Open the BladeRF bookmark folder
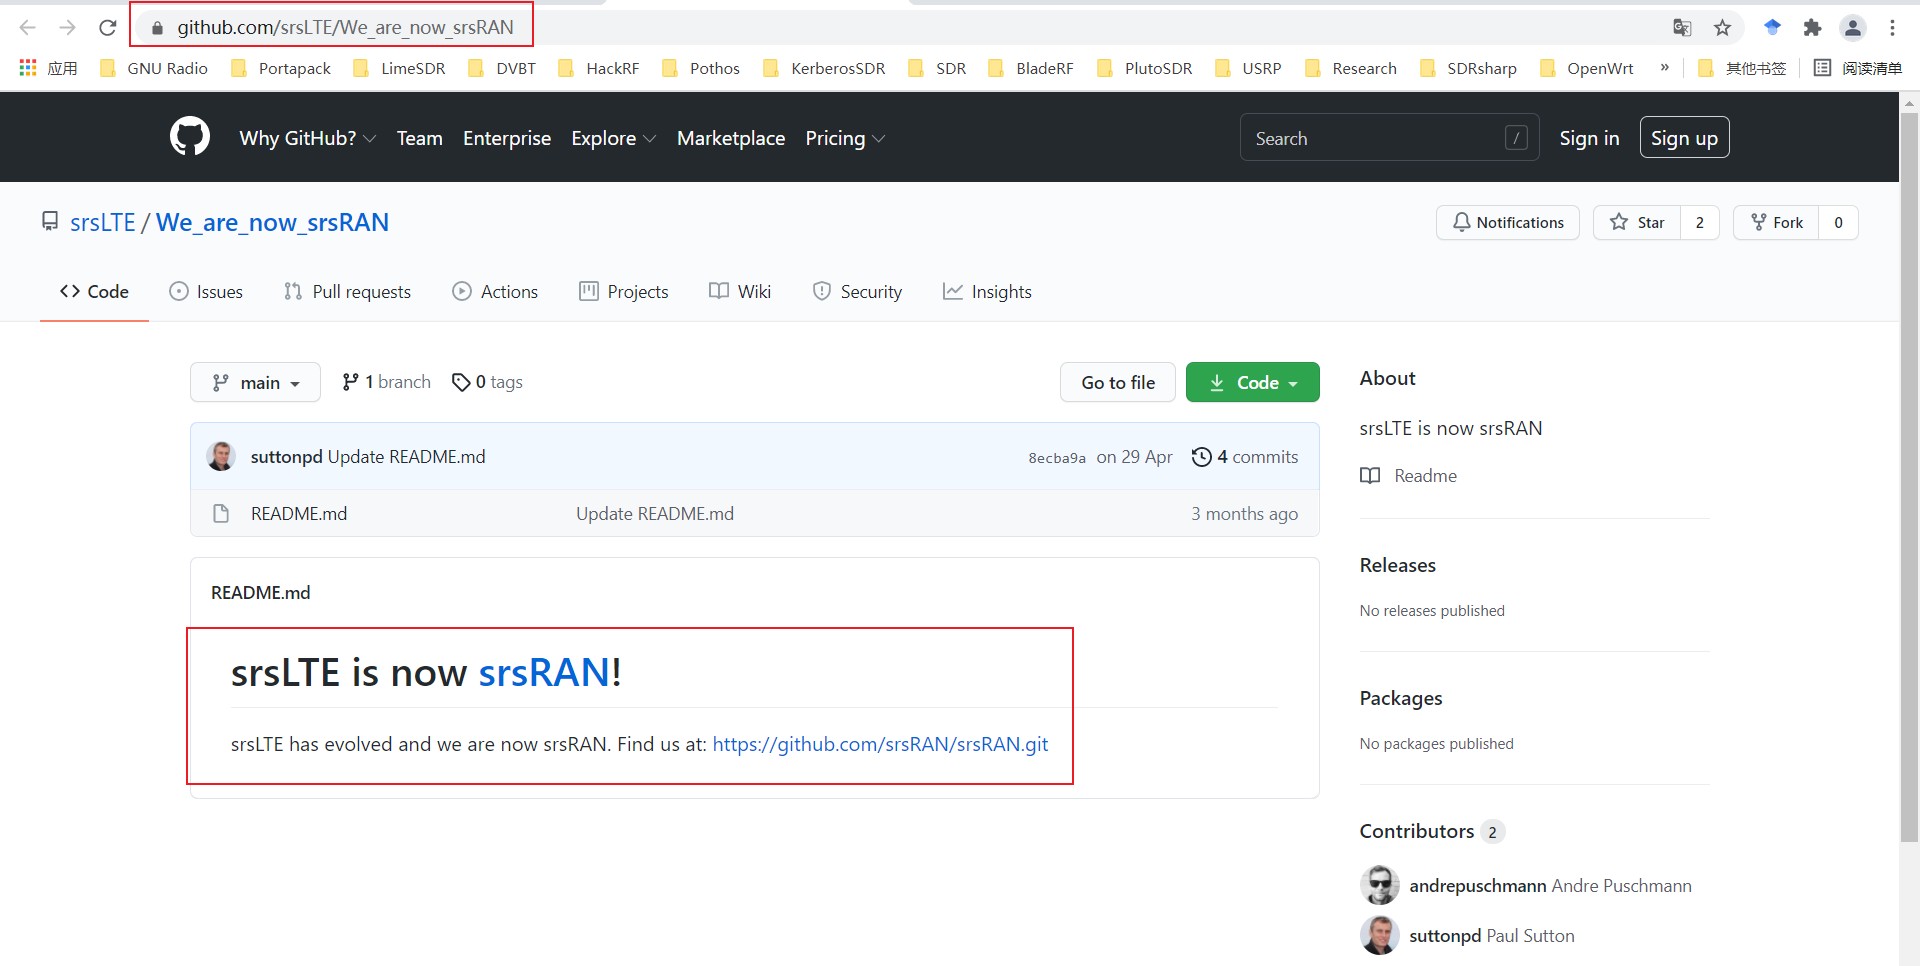This screenshot has width=1920, height=966. pos(1030,68)
